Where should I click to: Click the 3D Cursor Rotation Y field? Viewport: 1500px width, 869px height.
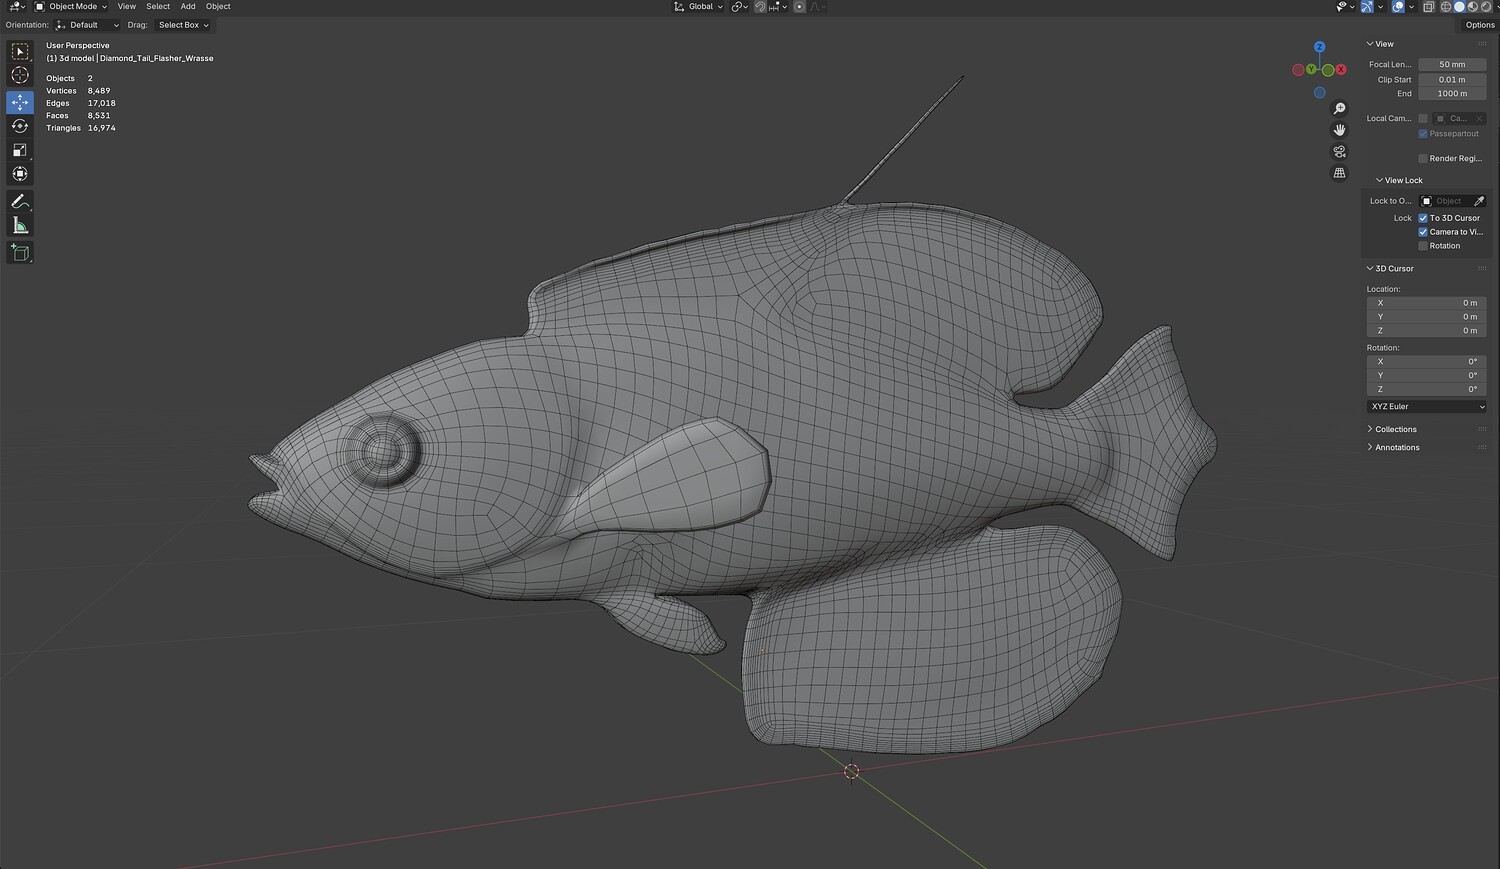[x=1426, y=376]
